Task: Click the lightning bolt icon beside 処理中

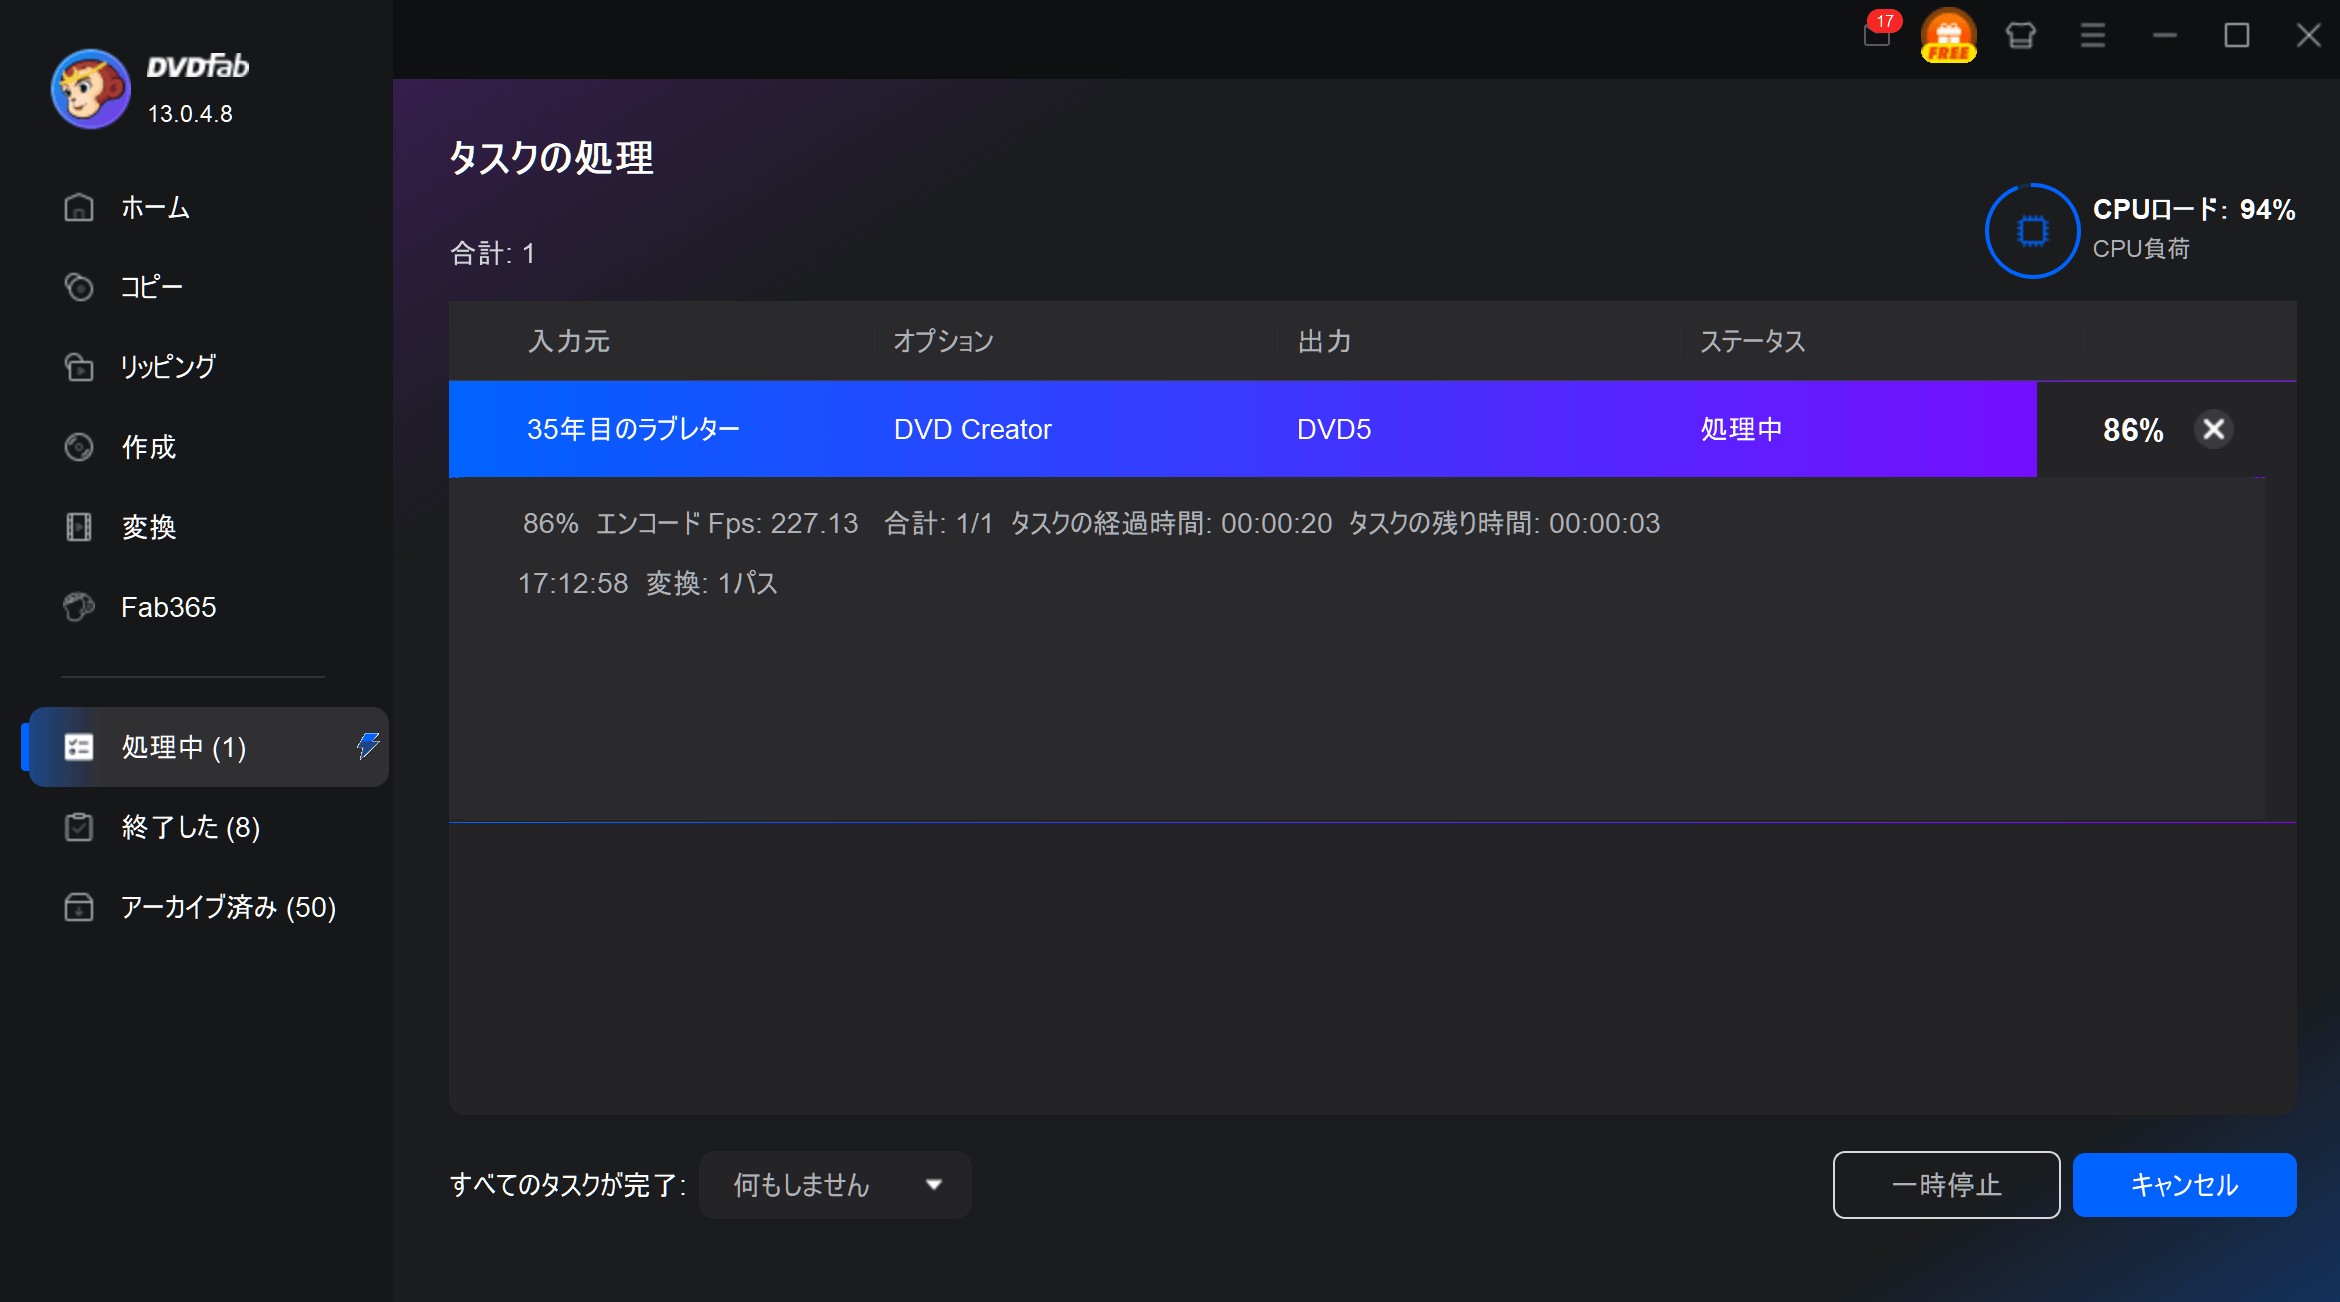Action: [x=368, y=745]
